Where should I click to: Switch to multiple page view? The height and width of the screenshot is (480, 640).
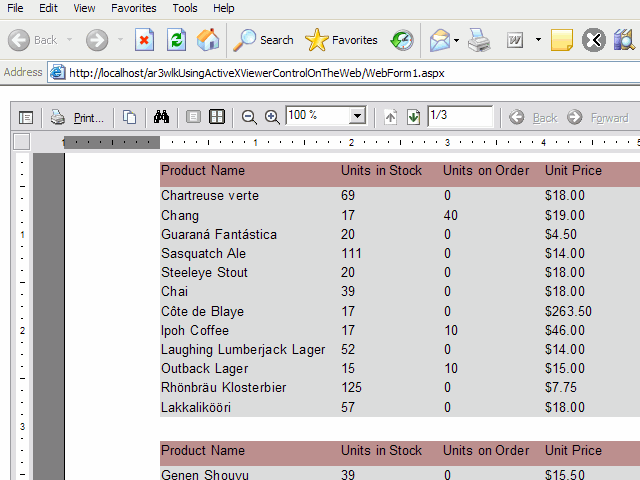coord(217,117)
